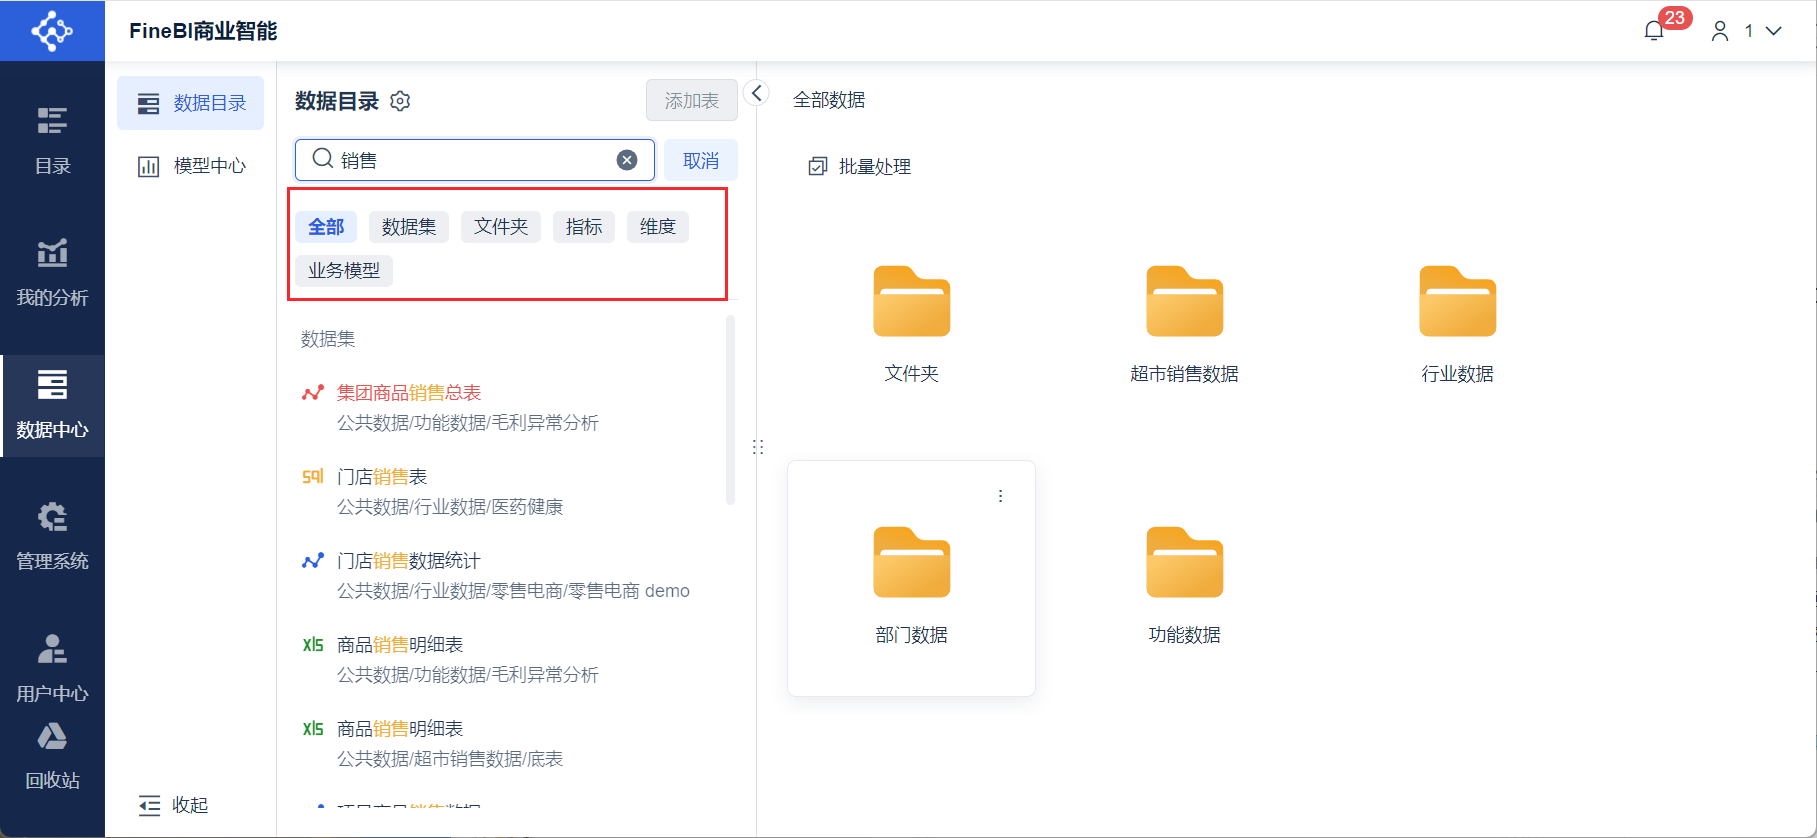Select the 数据目录 menu item
Image resolution: width=1817 pixels, height=838 pixels.
pyautogui.click(x=191, y=103)
